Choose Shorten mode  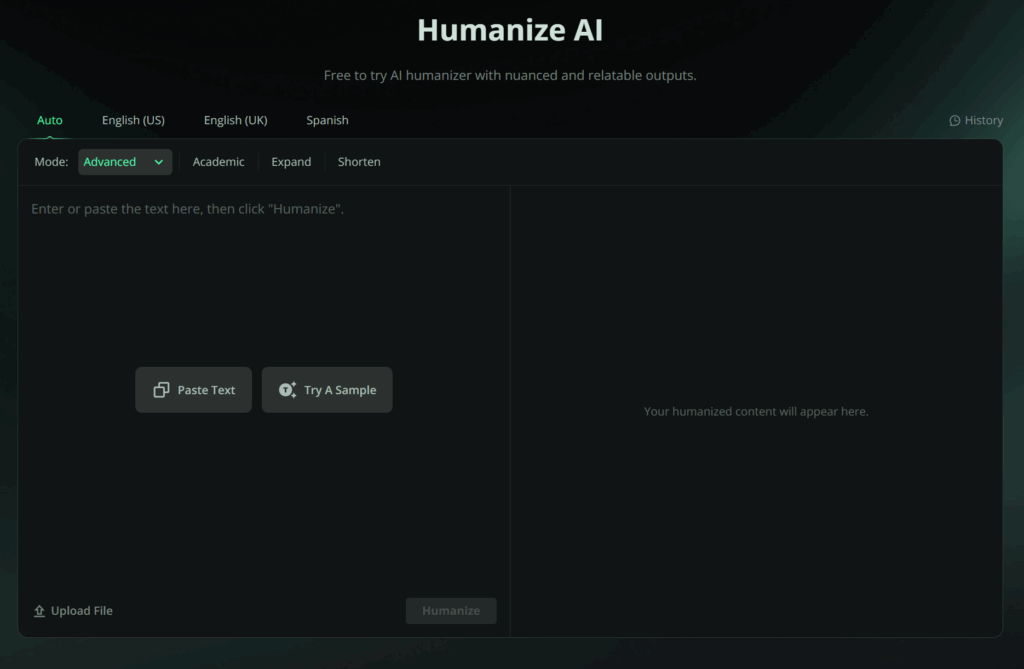point(359,161)
